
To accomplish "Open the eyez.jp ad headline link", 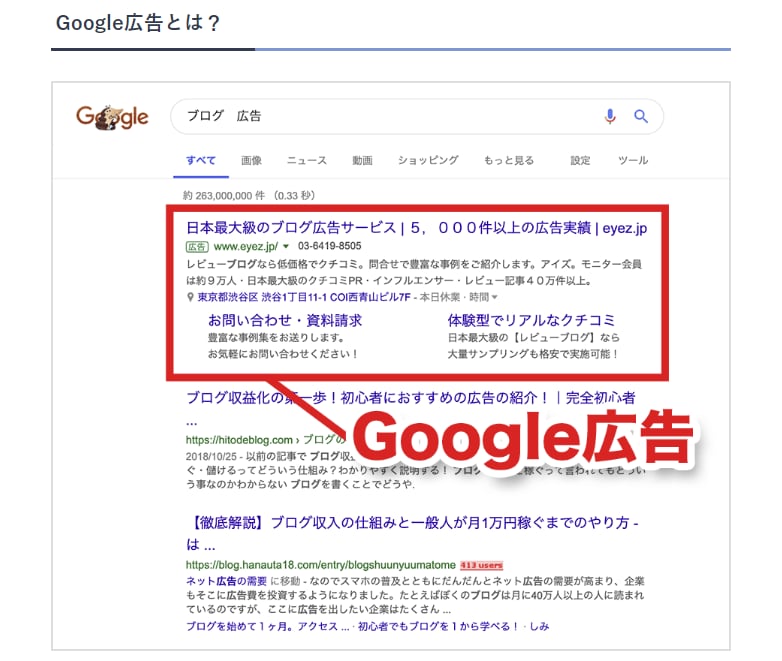I will click(416, 228).
